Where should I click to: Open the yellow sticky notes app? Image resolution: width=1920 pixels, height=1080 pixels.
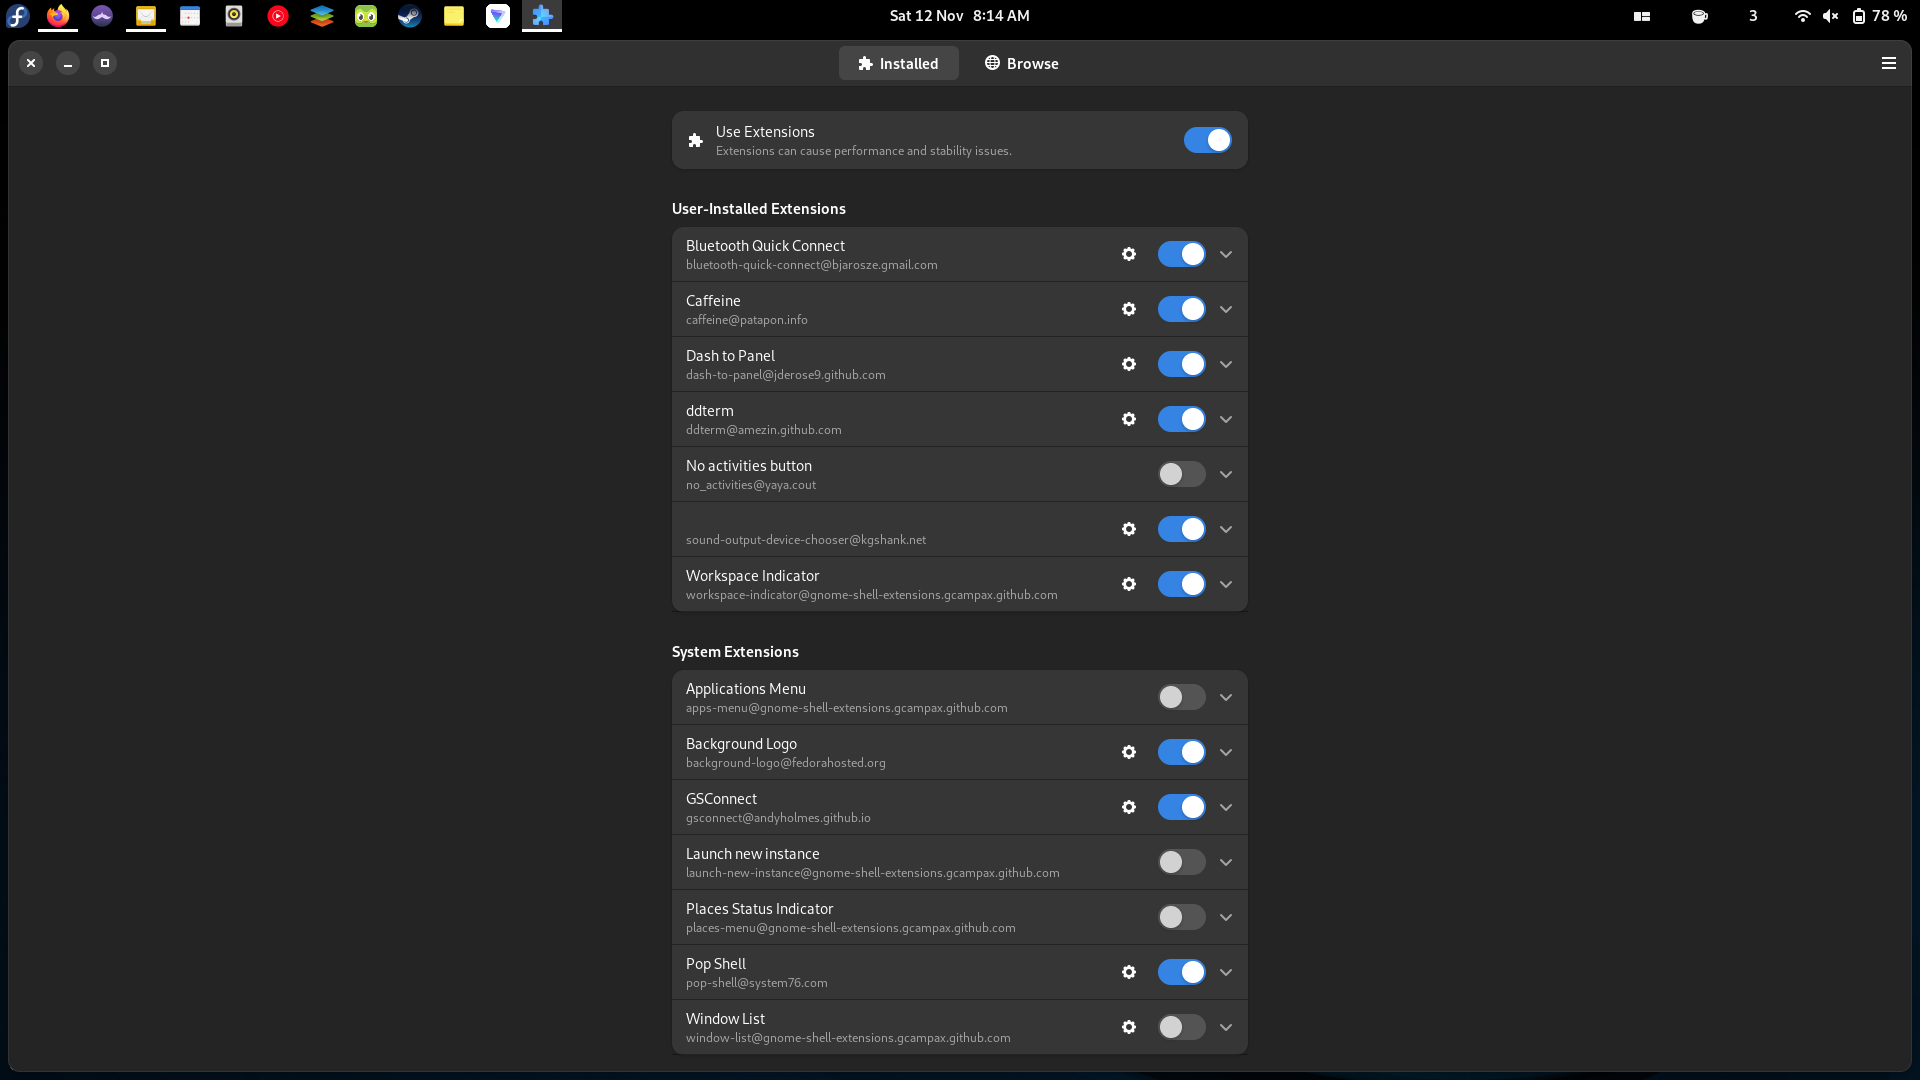(454, 16)
